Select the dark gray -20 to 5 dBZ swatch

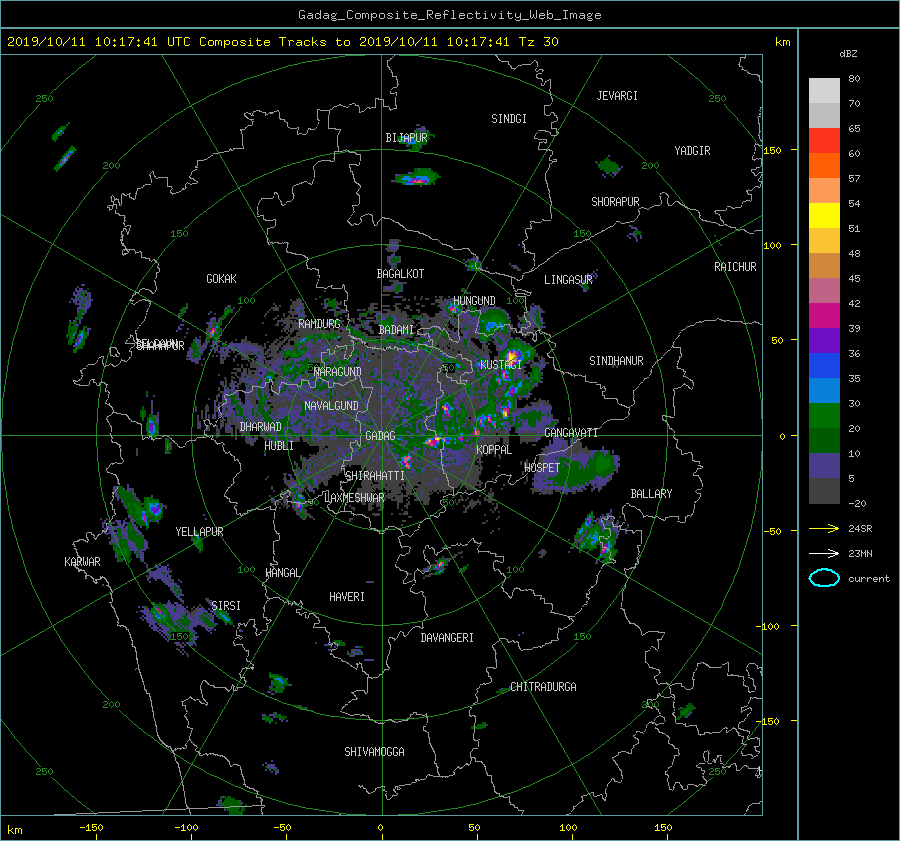coord(824,491)
